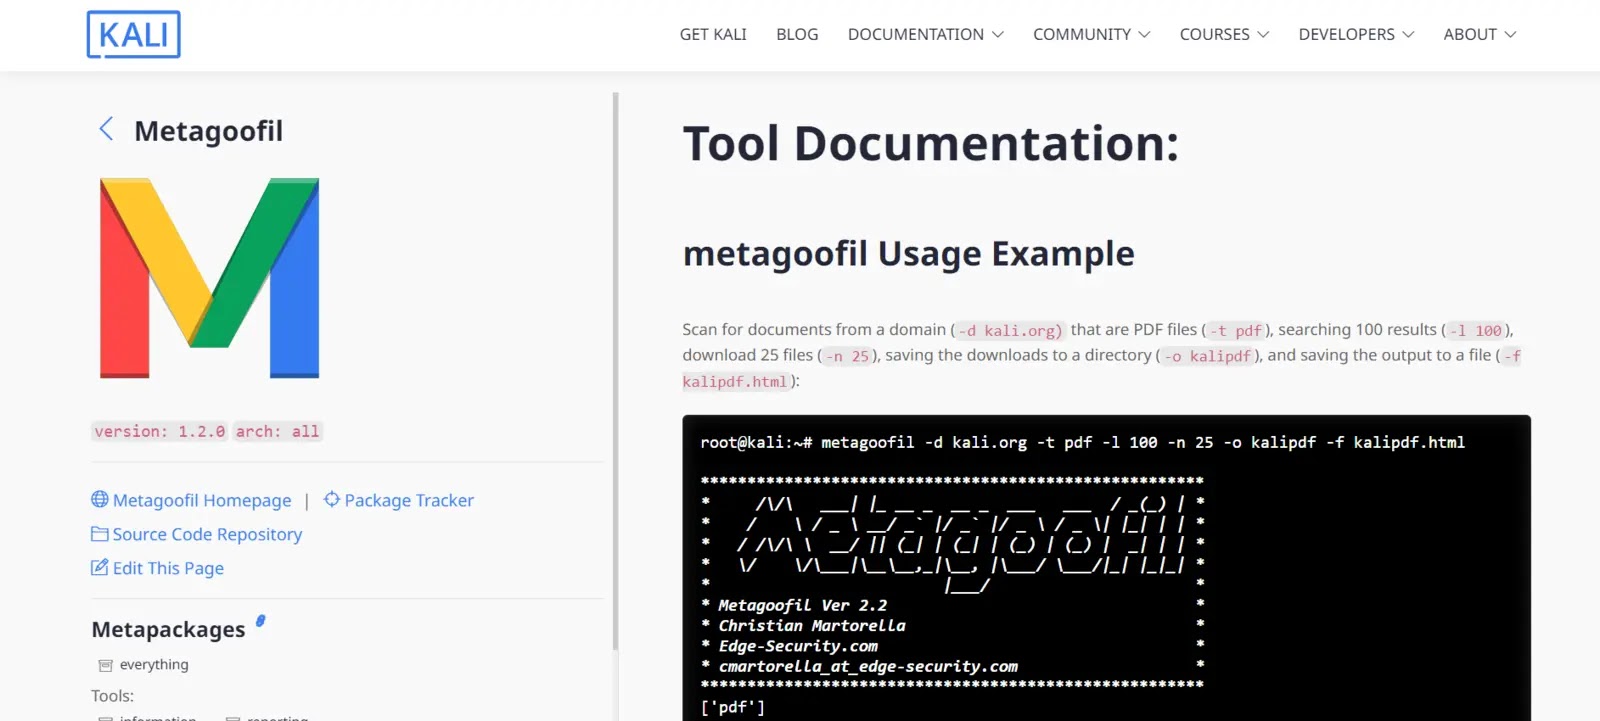Expand the ABOUT menu
Viewport: 1600px width, 721px height.
(1480, 34)
